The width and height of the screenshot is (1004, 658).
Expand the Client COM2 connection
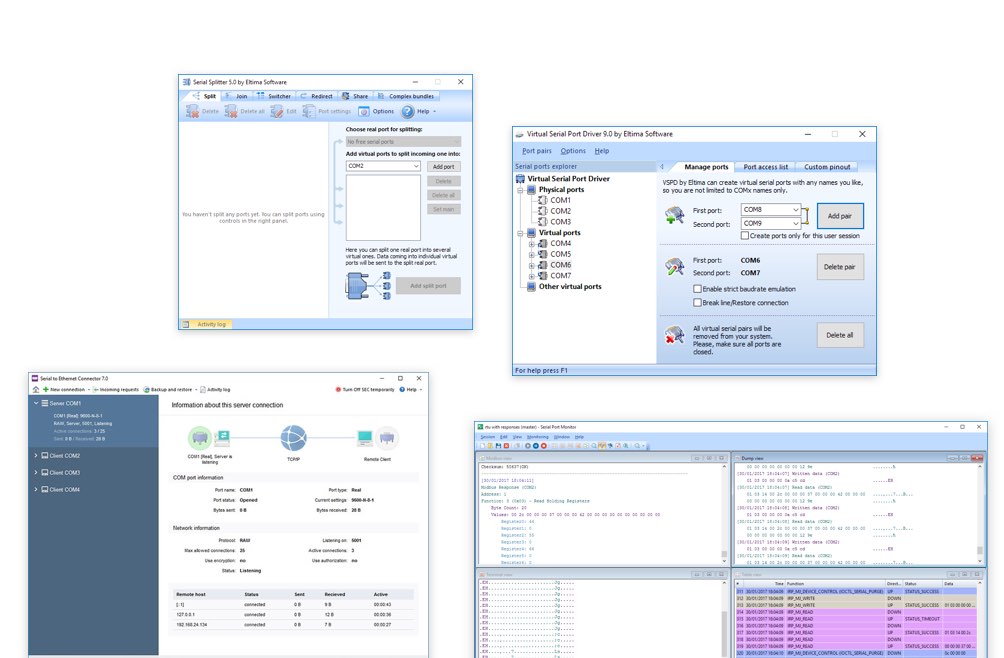click(x=36, y=456)
